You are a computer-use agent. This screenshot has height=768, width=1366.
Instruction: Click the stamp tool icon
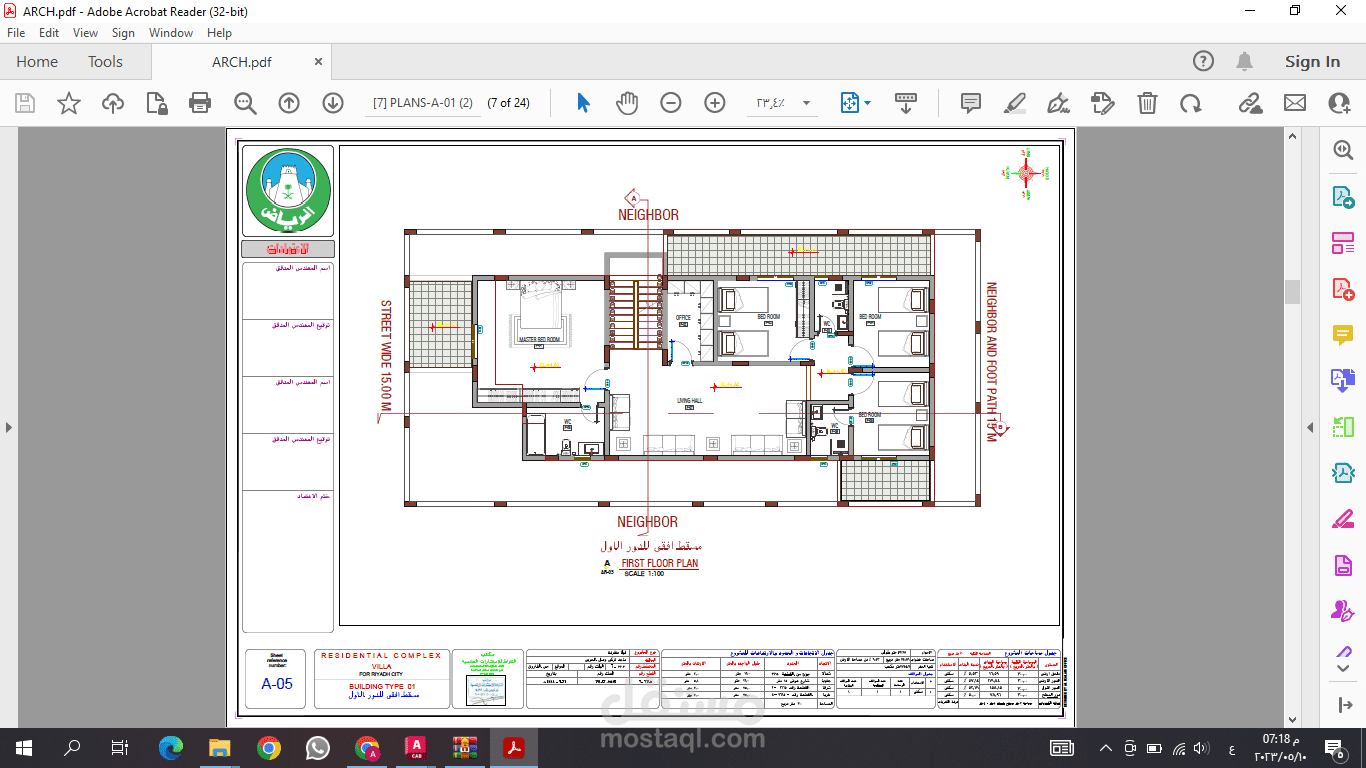[1102, 103]
